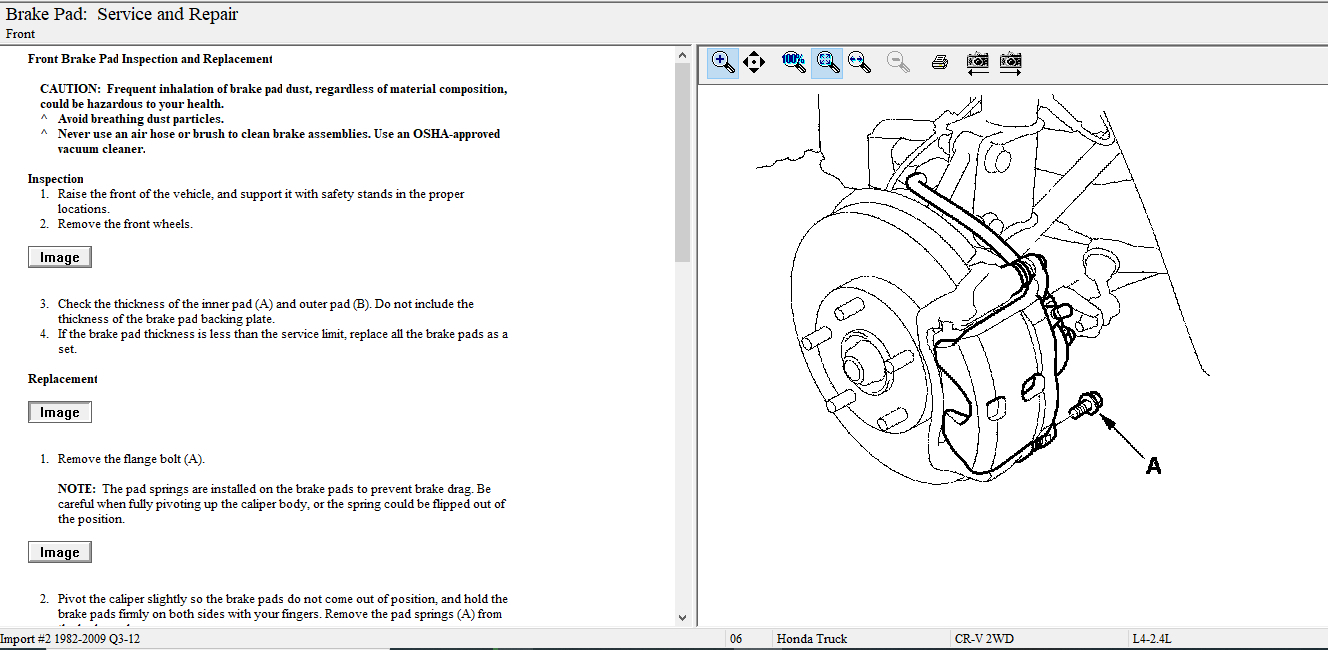The height and width of the screenshot is (650, 1328).
Task: Click the fit to width magnifier
Action: (x=859, y=62)
